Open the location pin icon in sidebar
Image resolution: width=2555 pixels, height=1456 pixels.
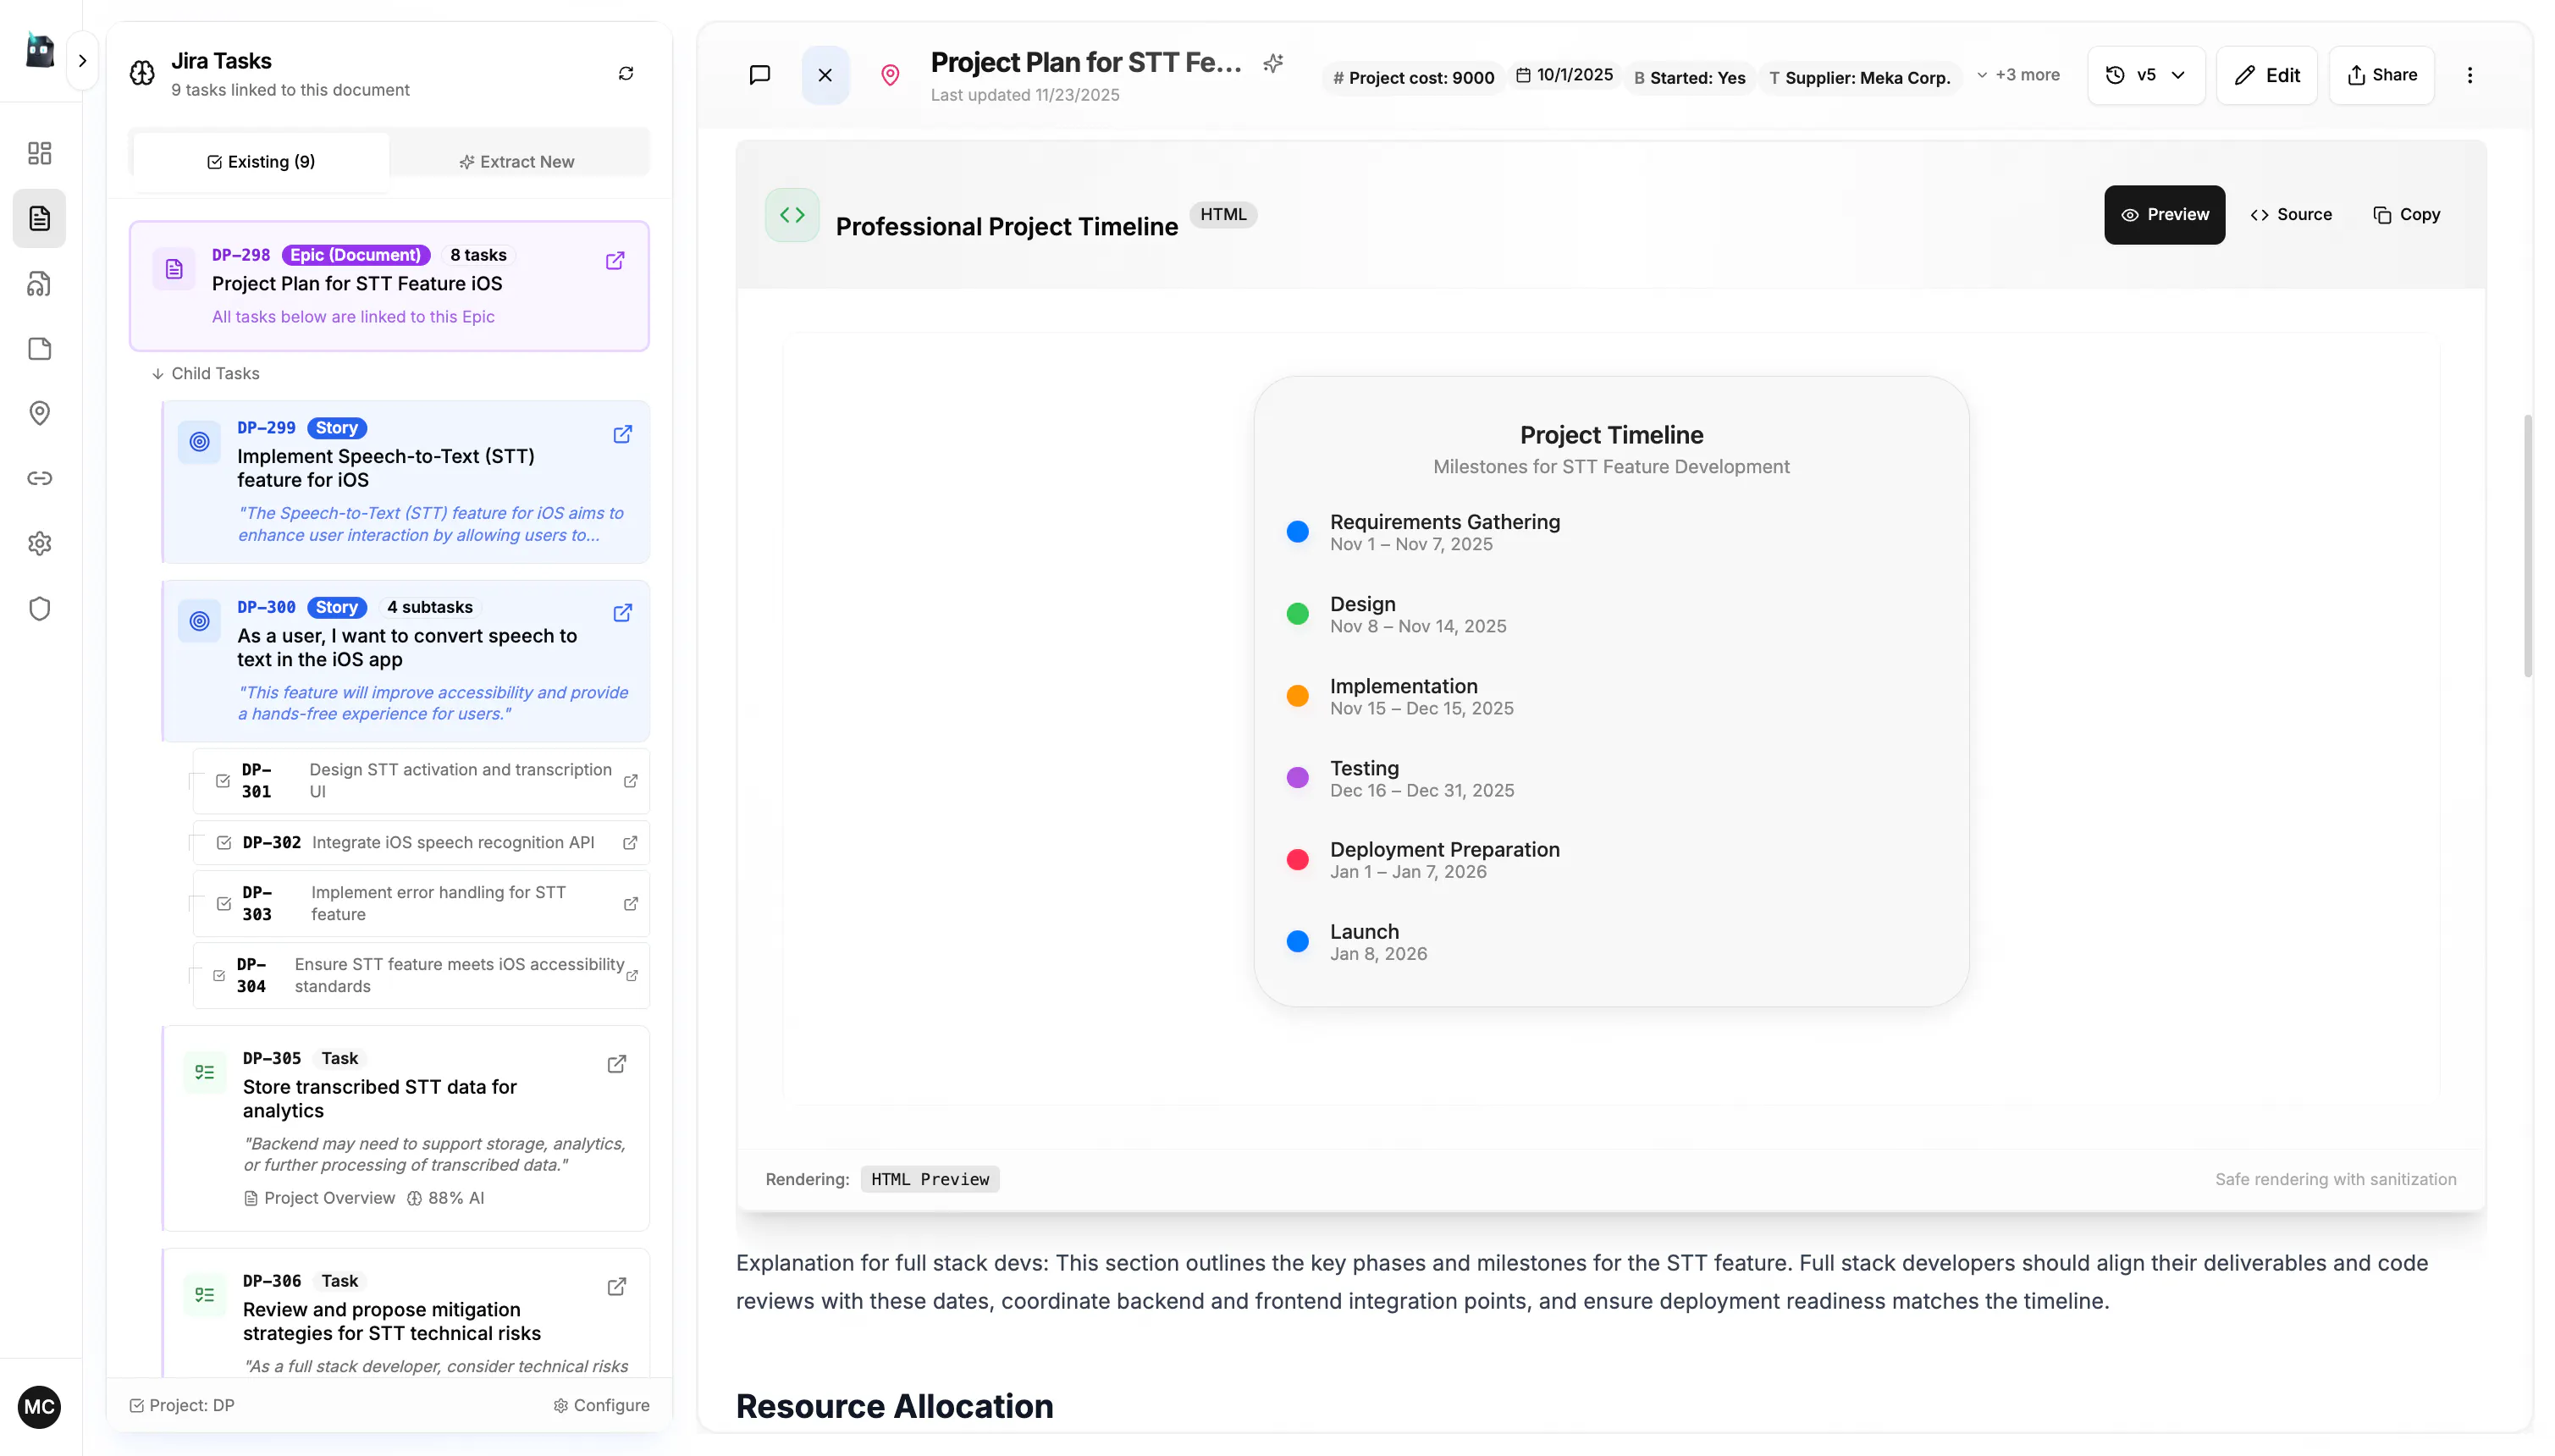click(x=39, y=413)
